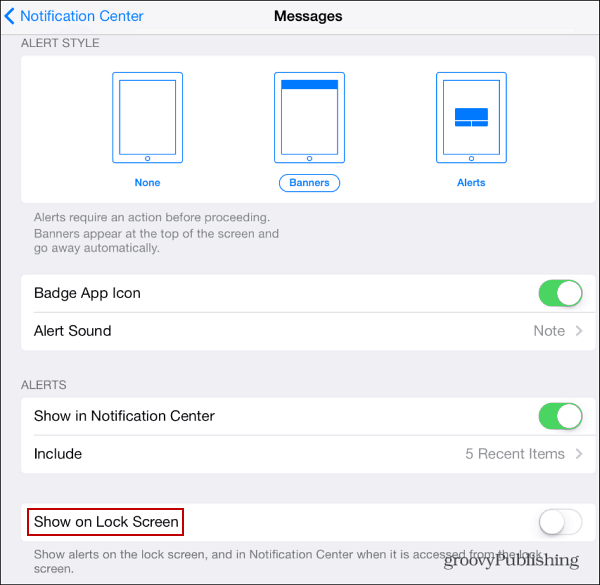Select the None alert style tablet icon

coord(147,117)
